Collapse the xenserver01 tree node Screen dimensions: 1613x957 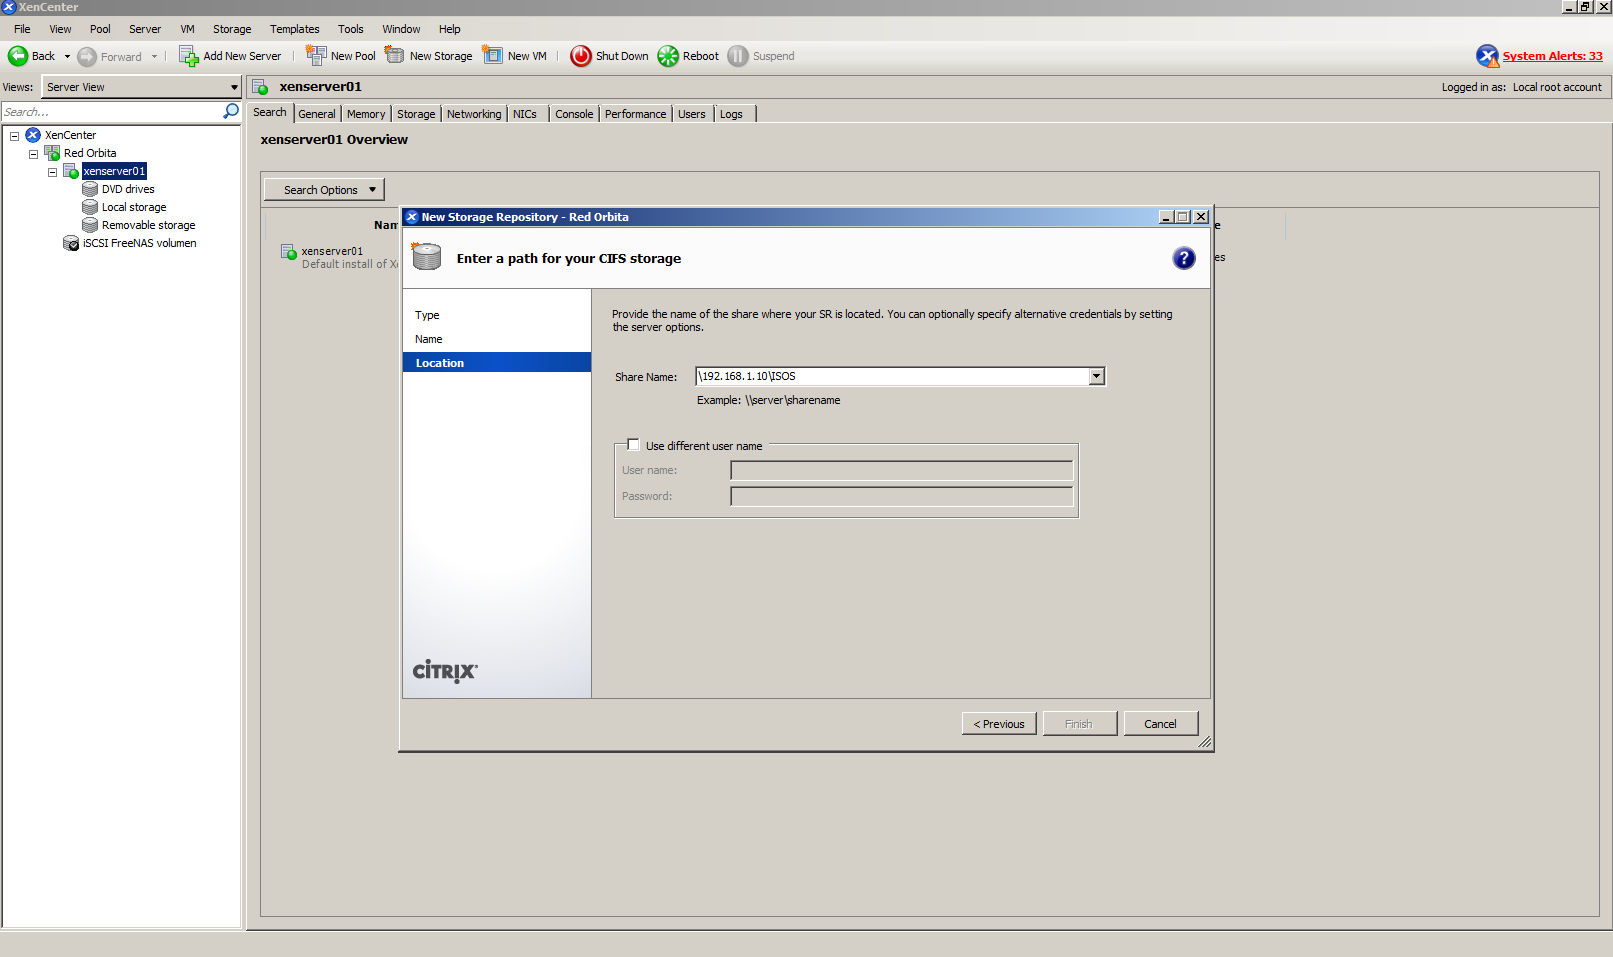[52, 172]
